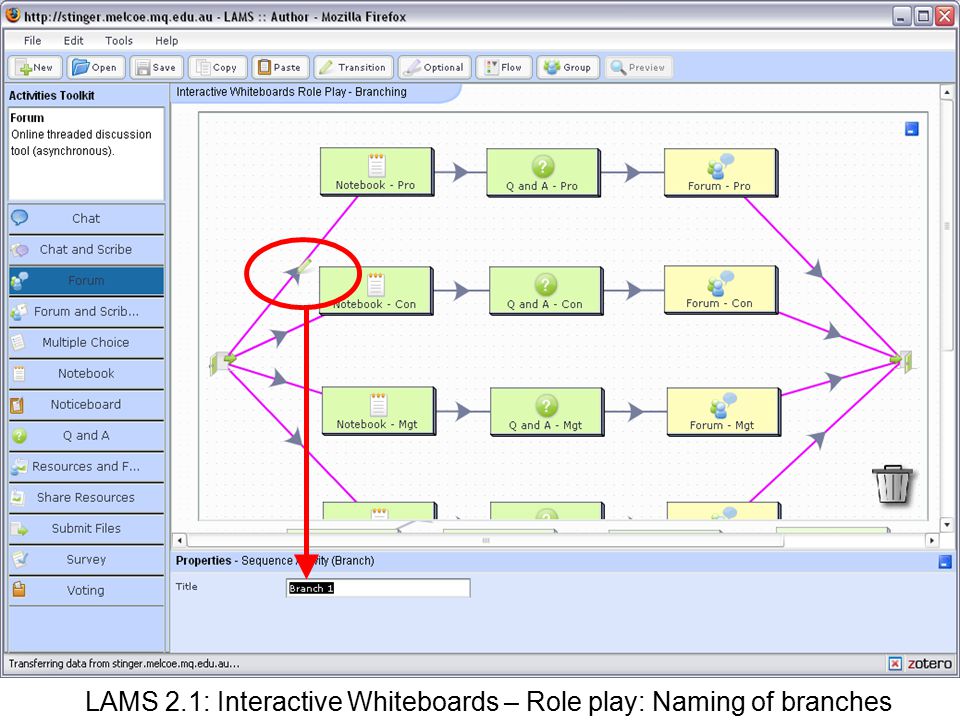Select the Q and A - Mgt activity
Viewport: 960px width, 720px height.
tap(547, 411)
